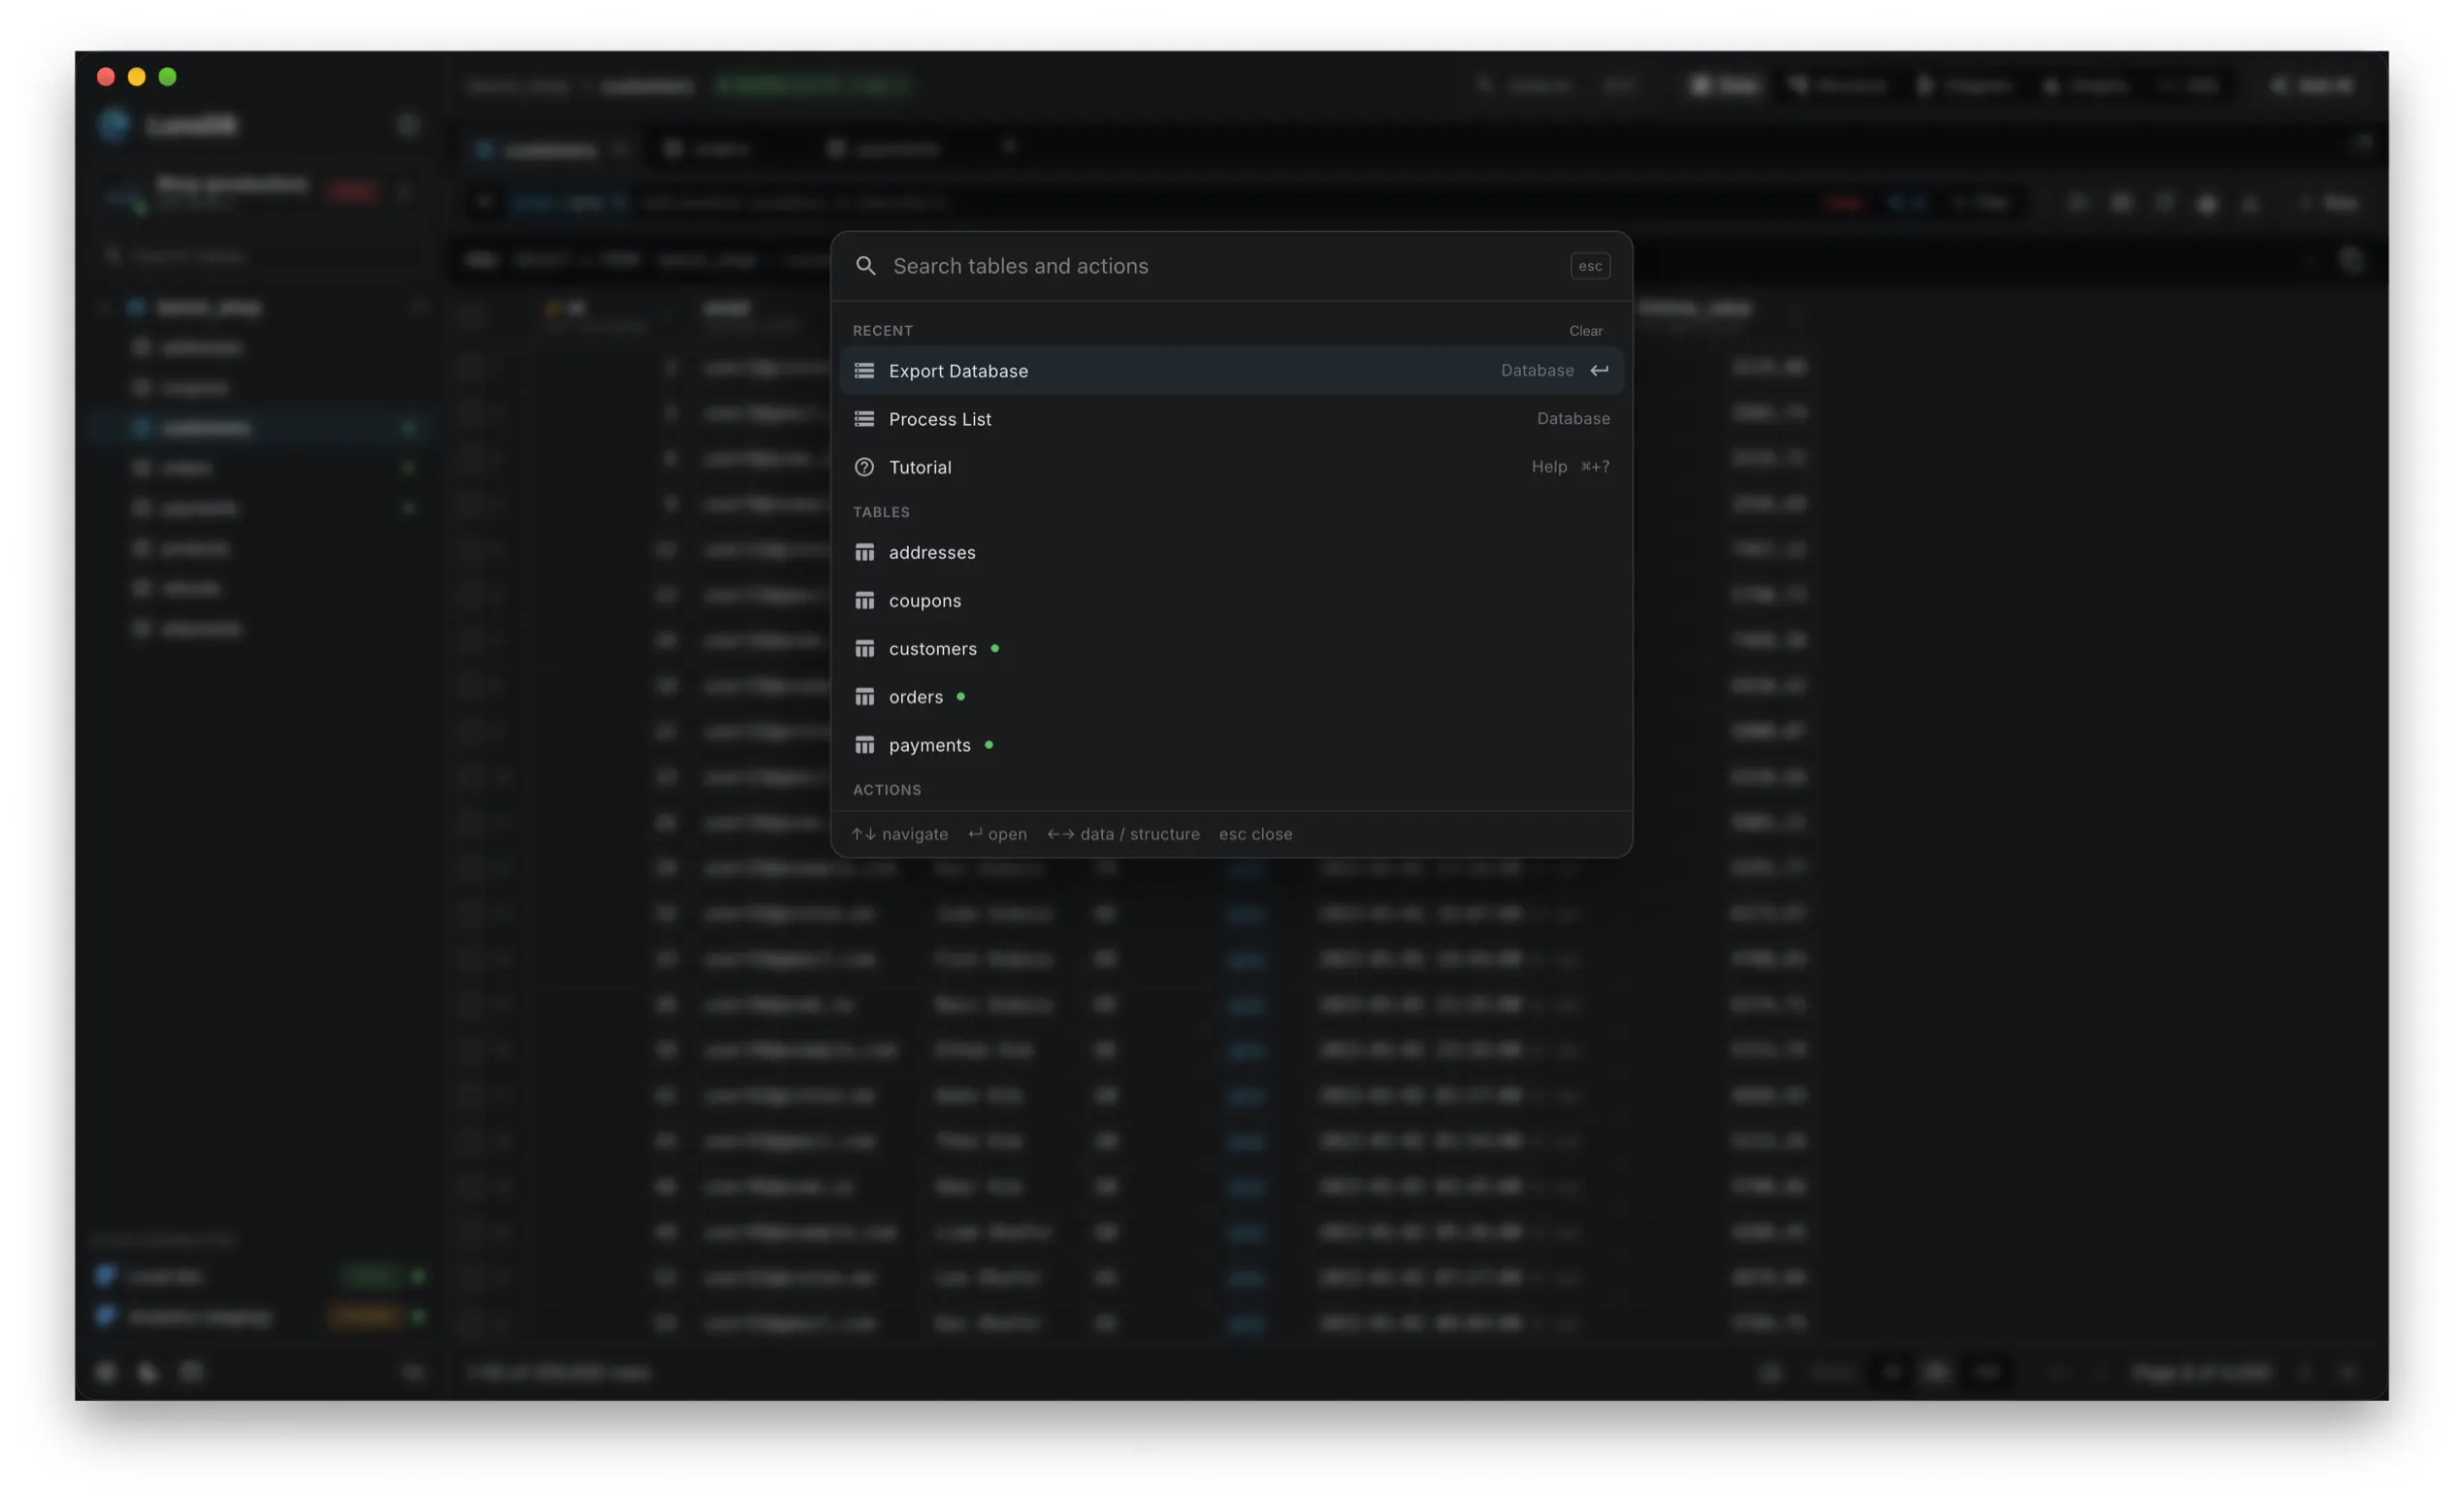Open the payments table
Viewport: 2464px width, 1500px height.
(1231, 745)
